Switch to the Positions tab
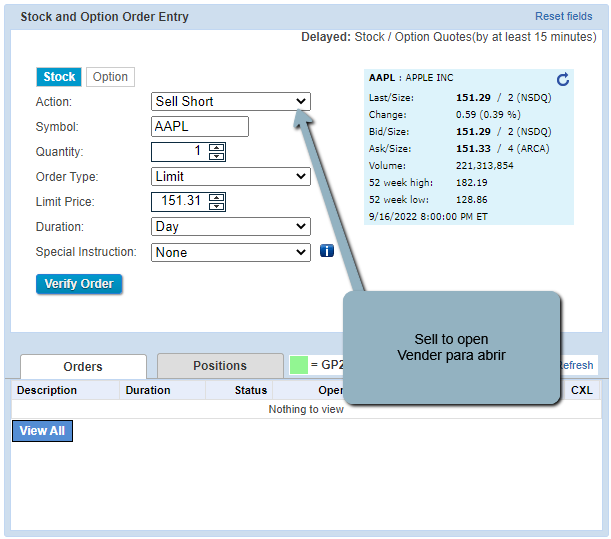611x539 pixels. (220, 366)
